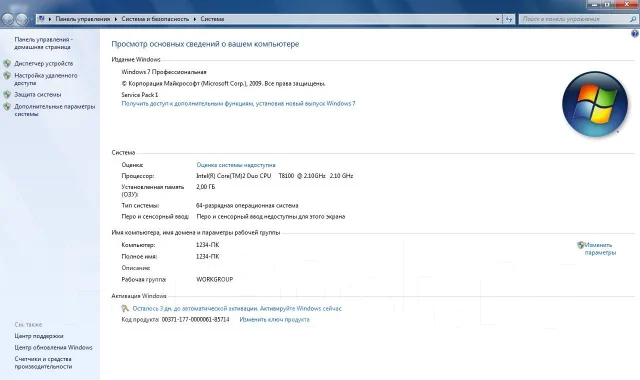
Task: Click the page heading Просмотр основных сведений
Action: pyautogui.click(x=205, y=44)
